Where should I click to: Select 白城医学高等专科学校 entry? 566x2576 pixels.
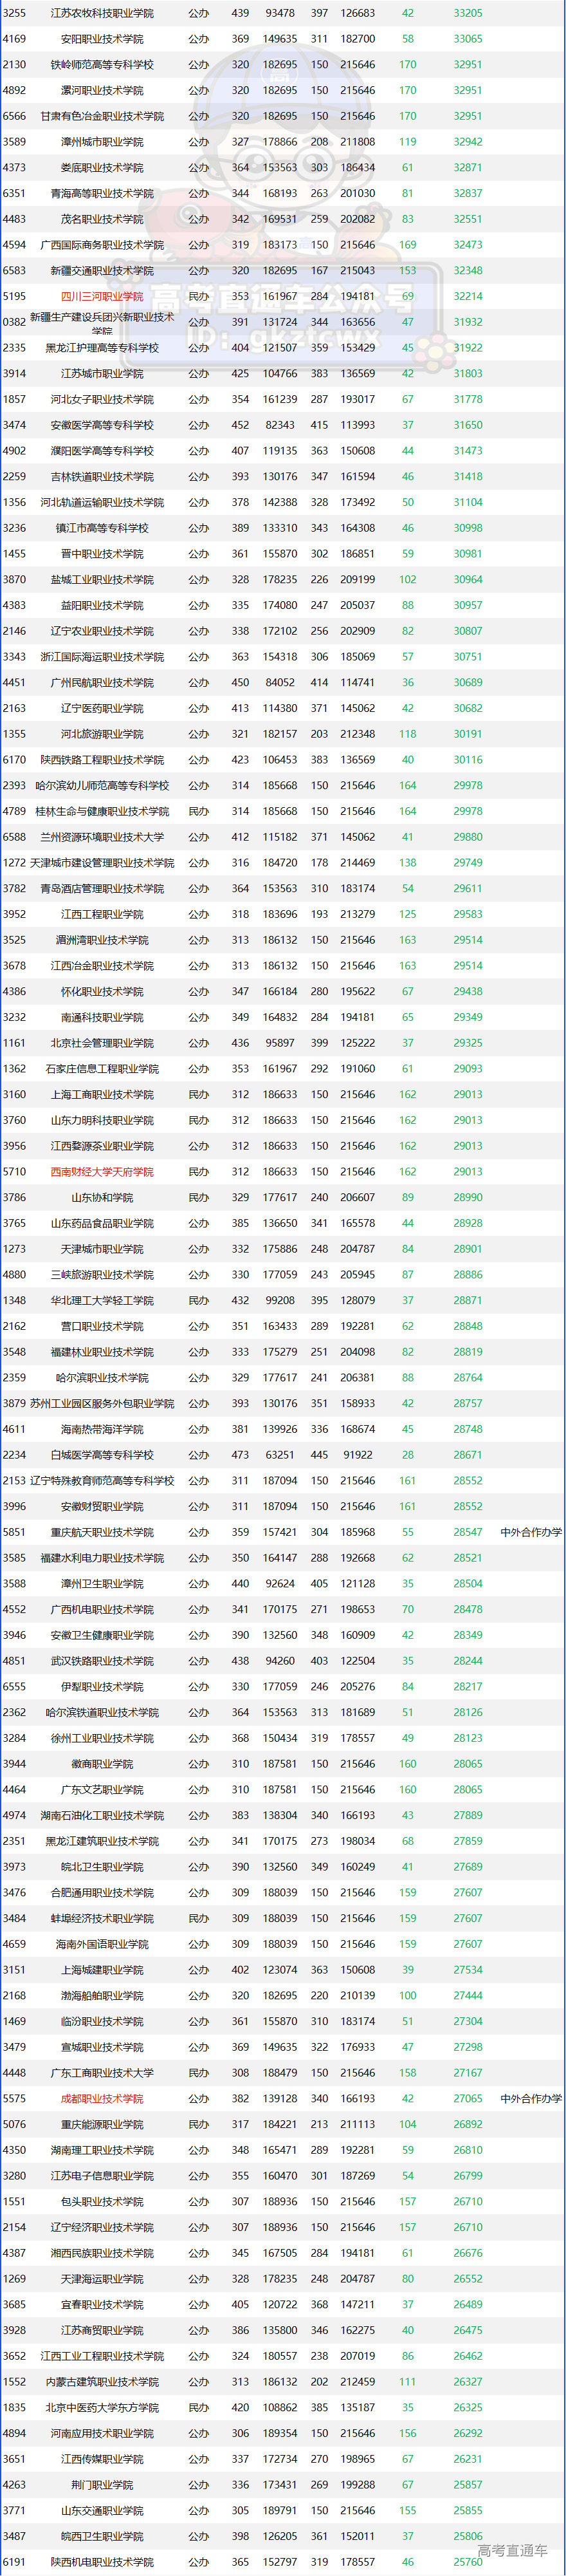102,1455
